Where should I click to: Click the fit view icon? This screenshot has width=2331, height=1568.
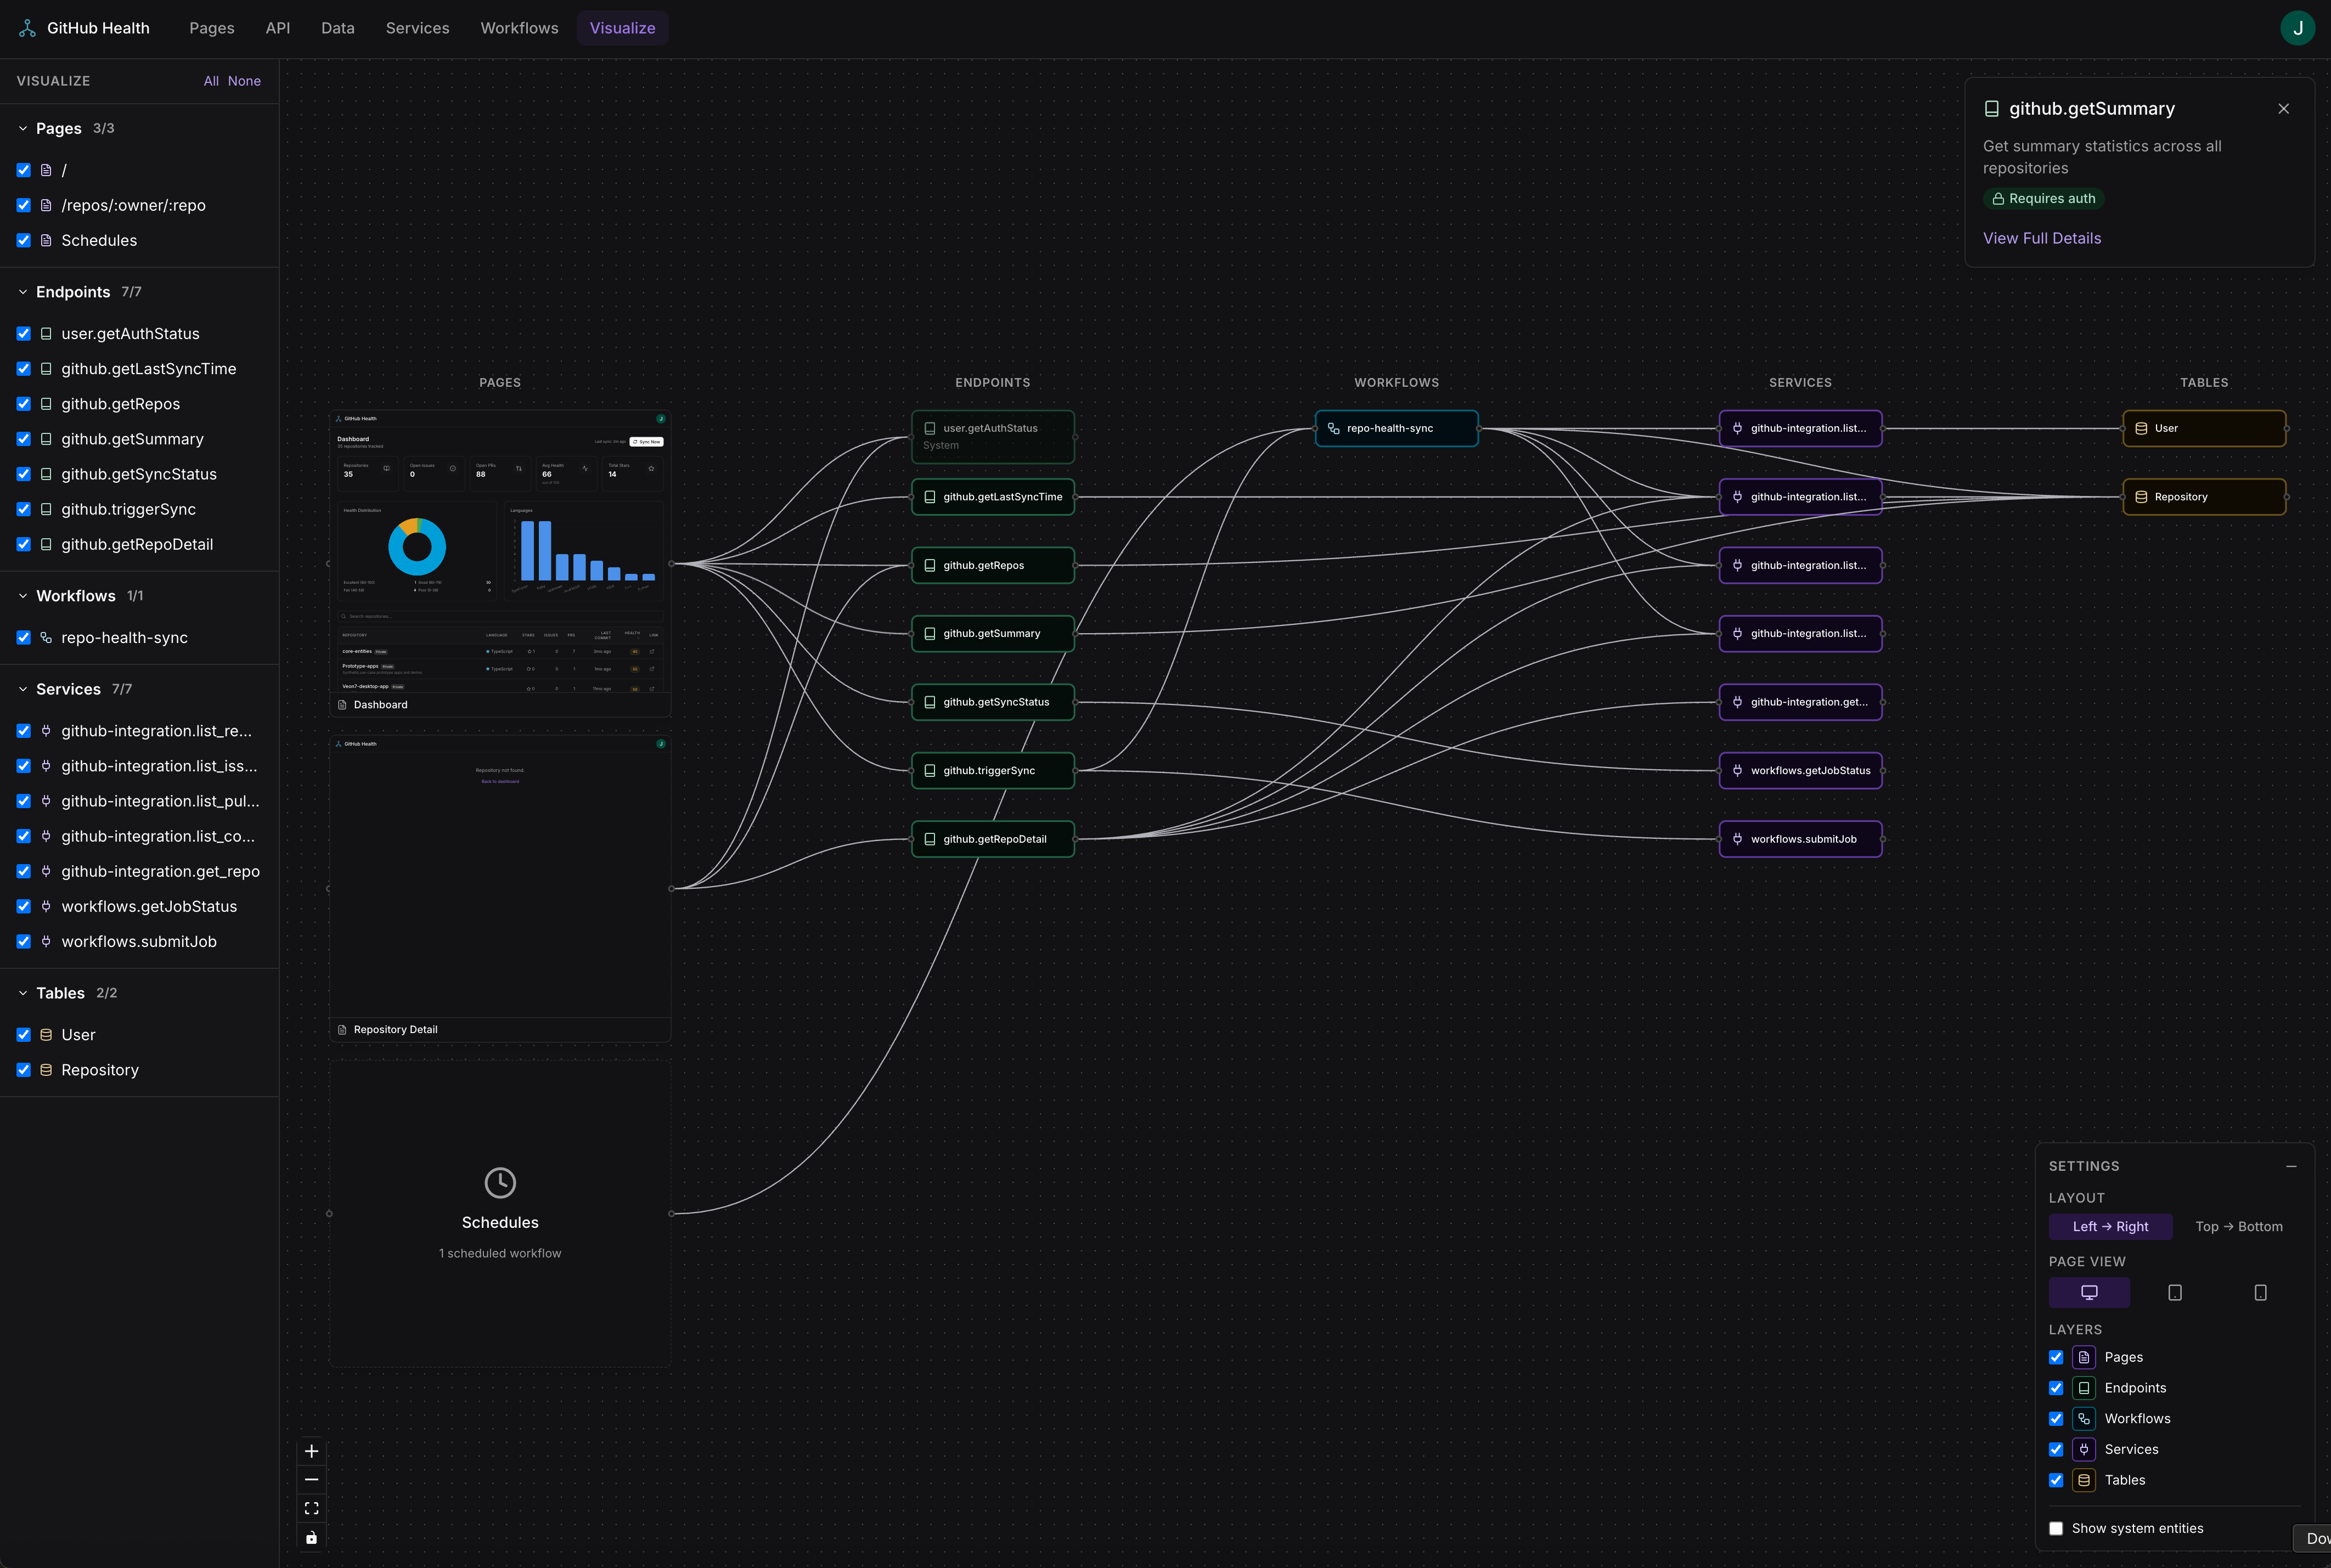312,1509
